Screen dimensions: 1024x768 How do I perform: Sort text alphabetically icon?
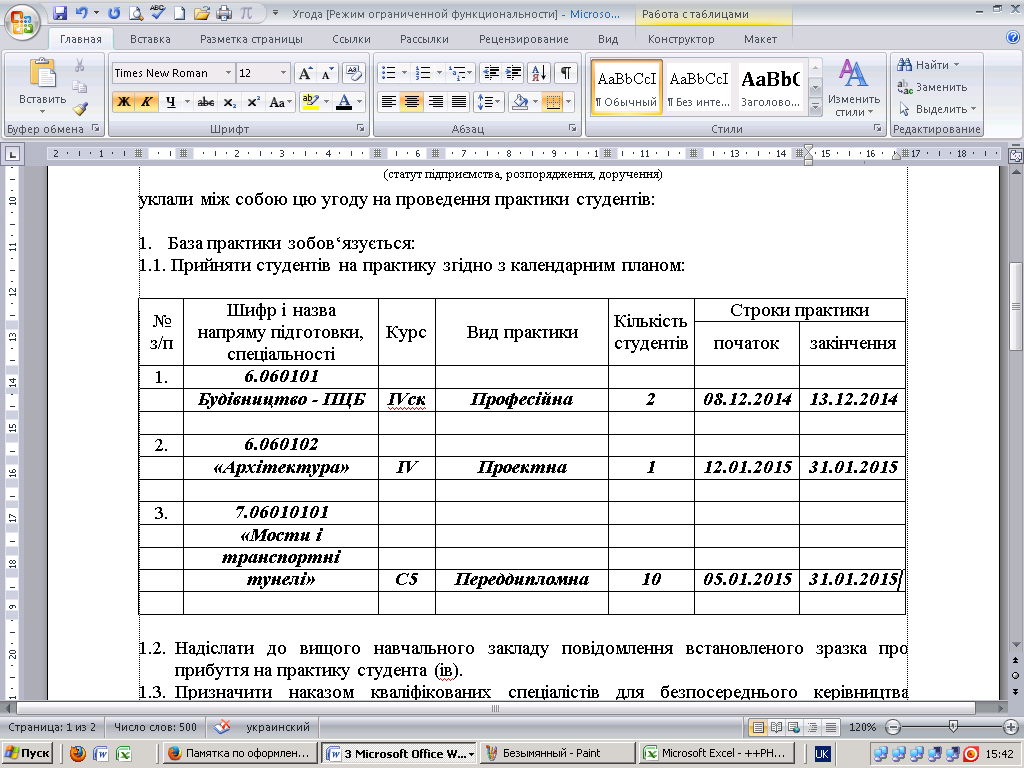(539, 73)
